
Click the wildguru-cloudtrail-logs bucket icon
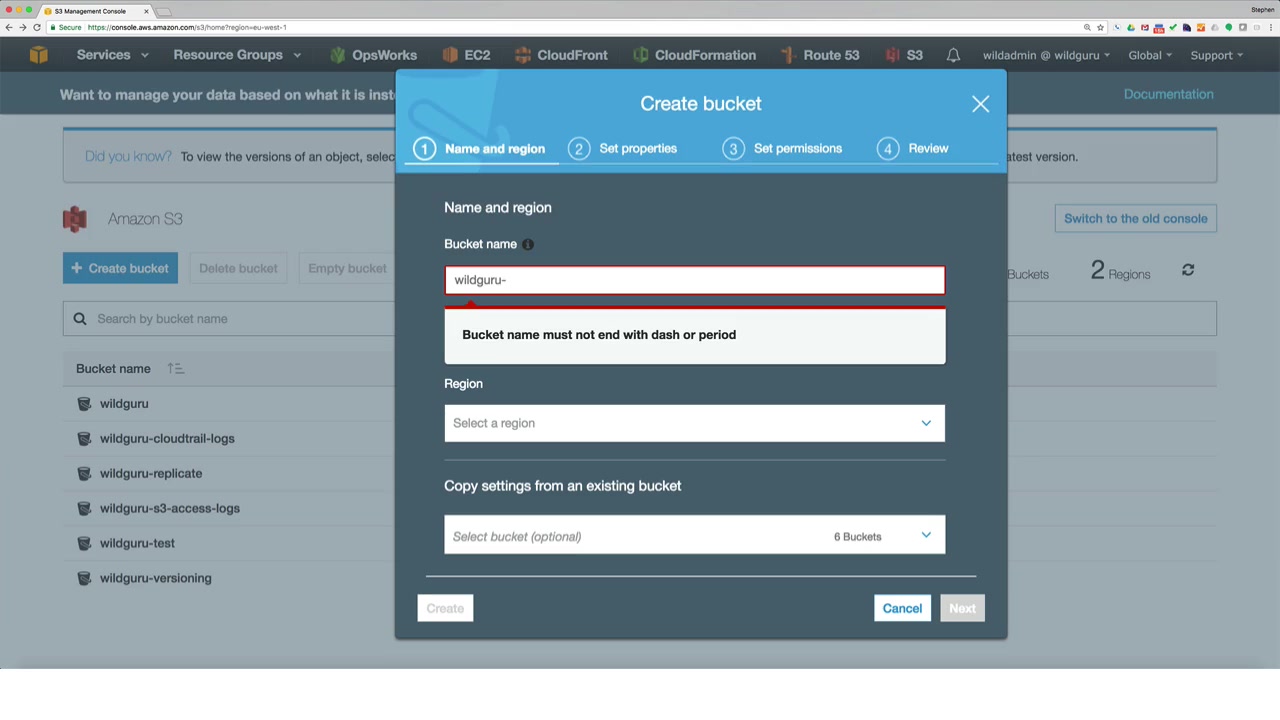click(84, 439)
